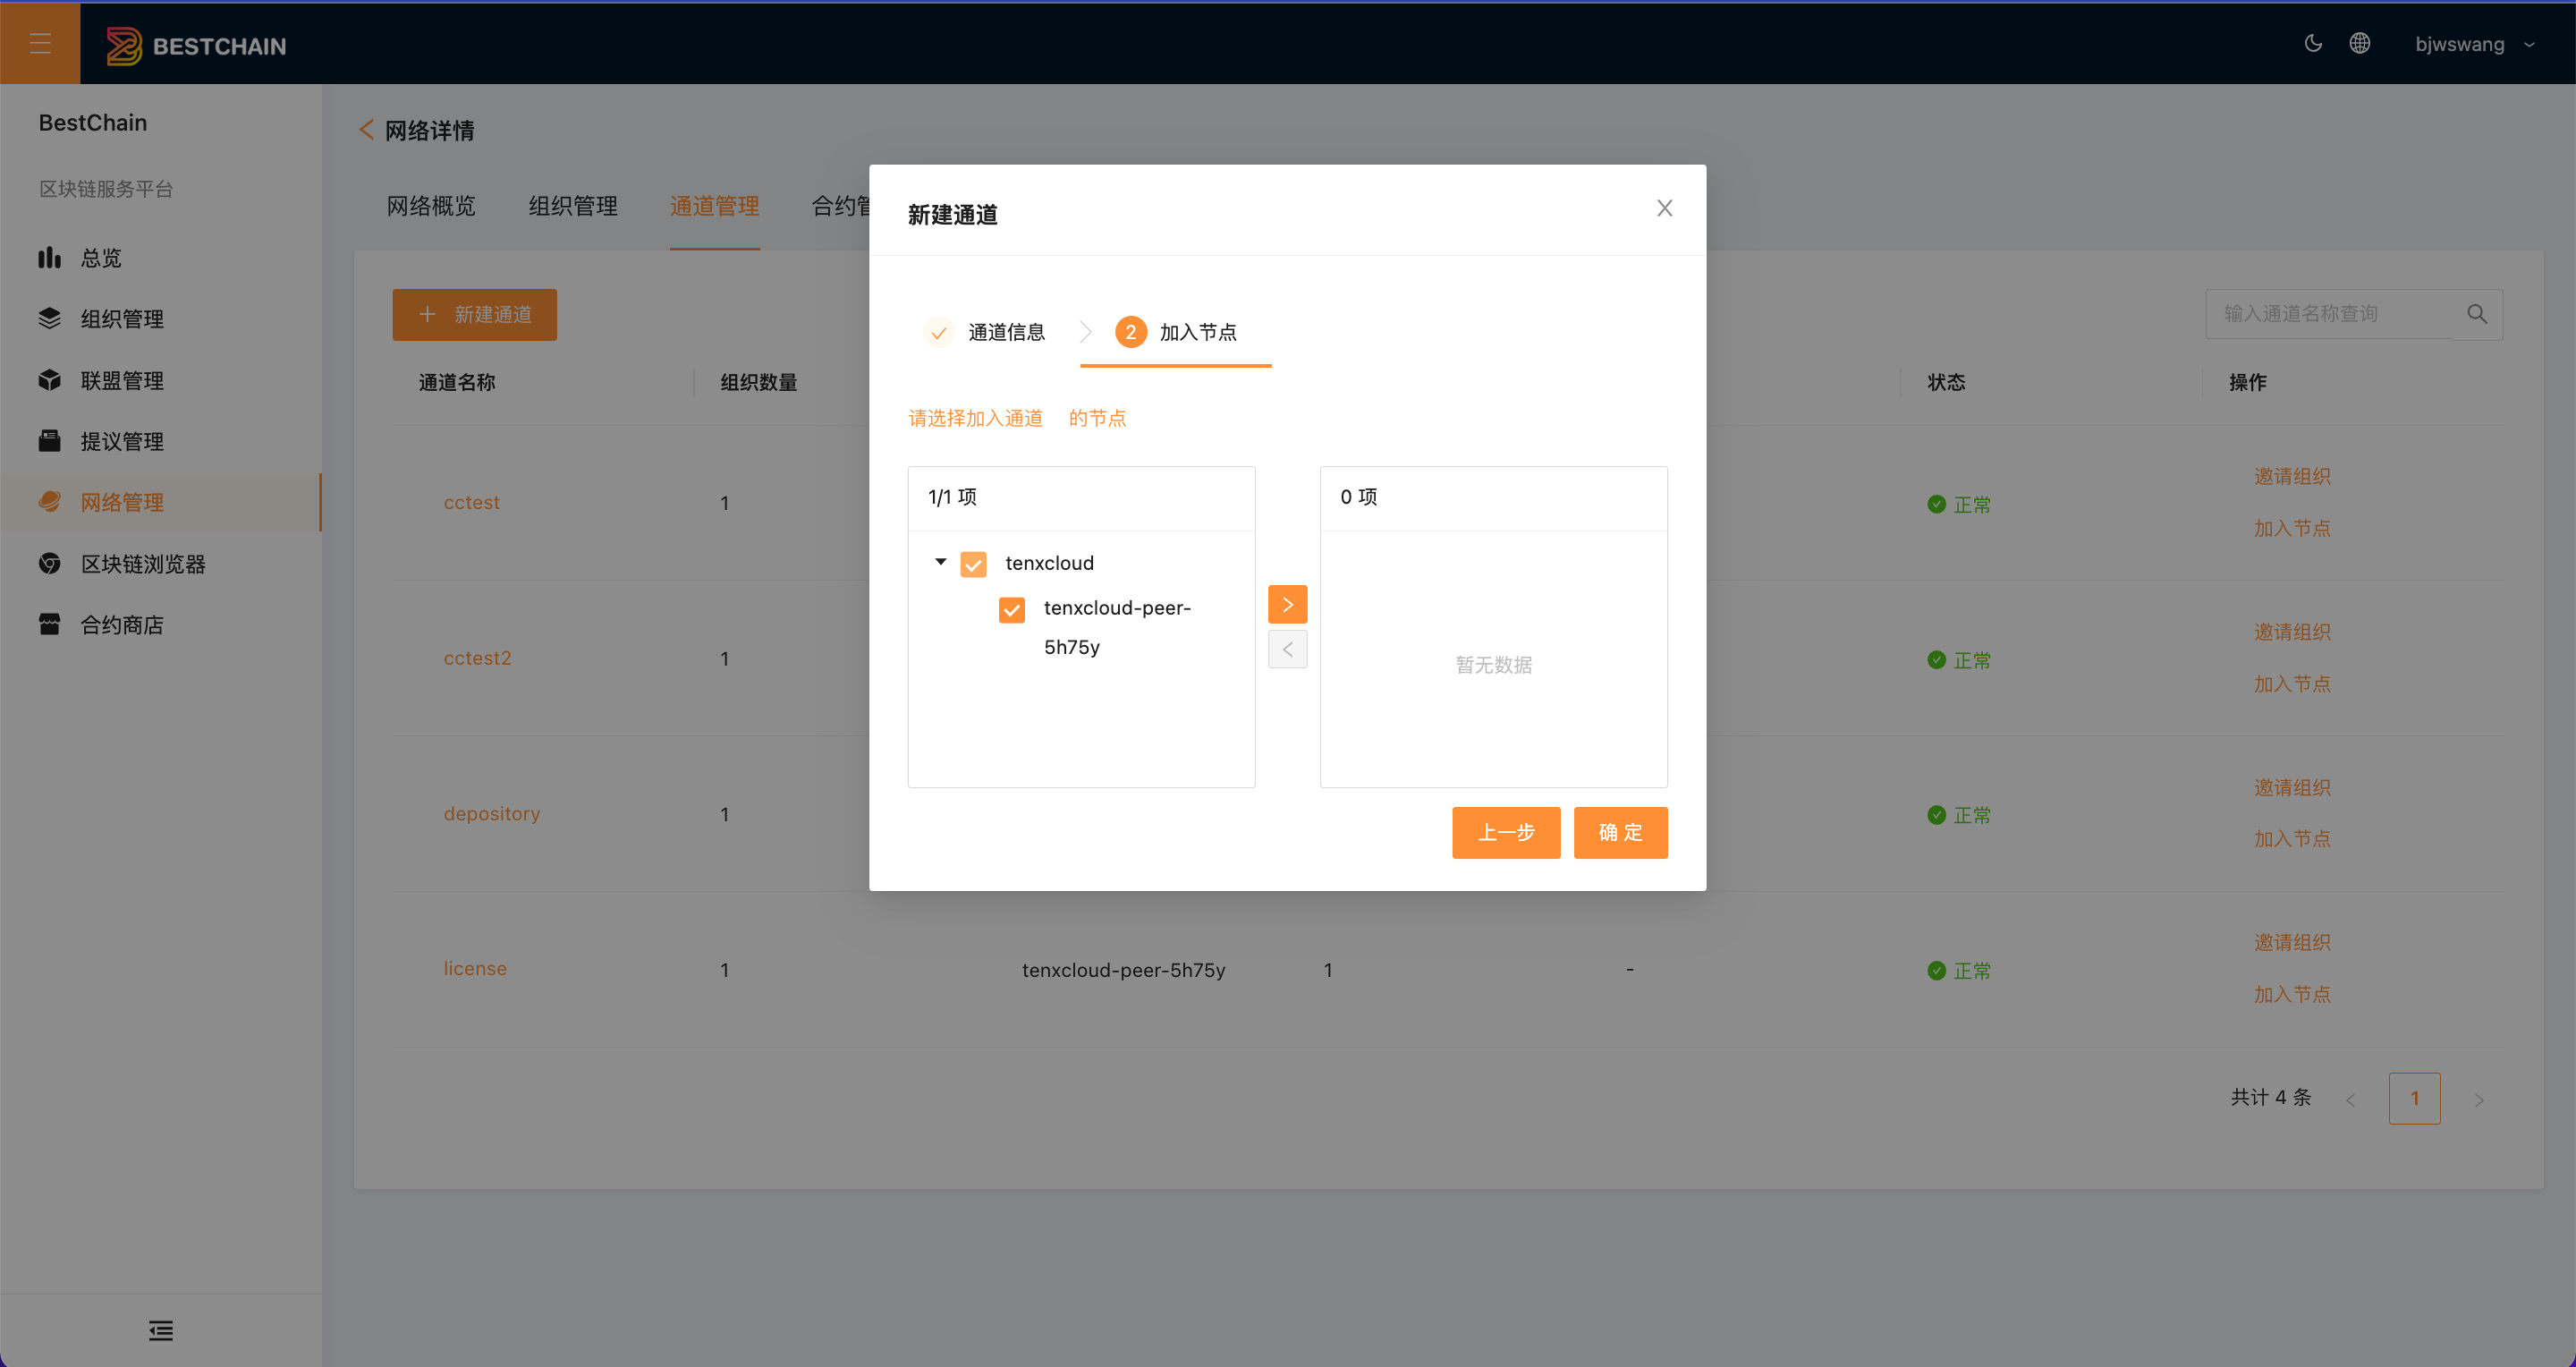Go to the 通道信息 step
2576x1367 pixels.
985,332
